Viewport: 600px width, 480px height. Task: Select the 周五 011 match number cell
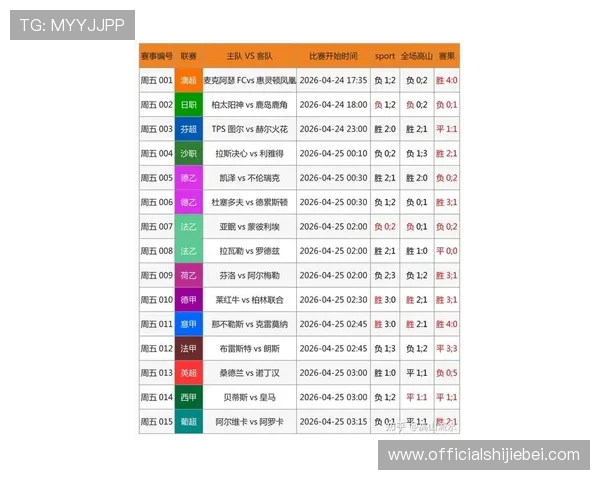(157, 324)
